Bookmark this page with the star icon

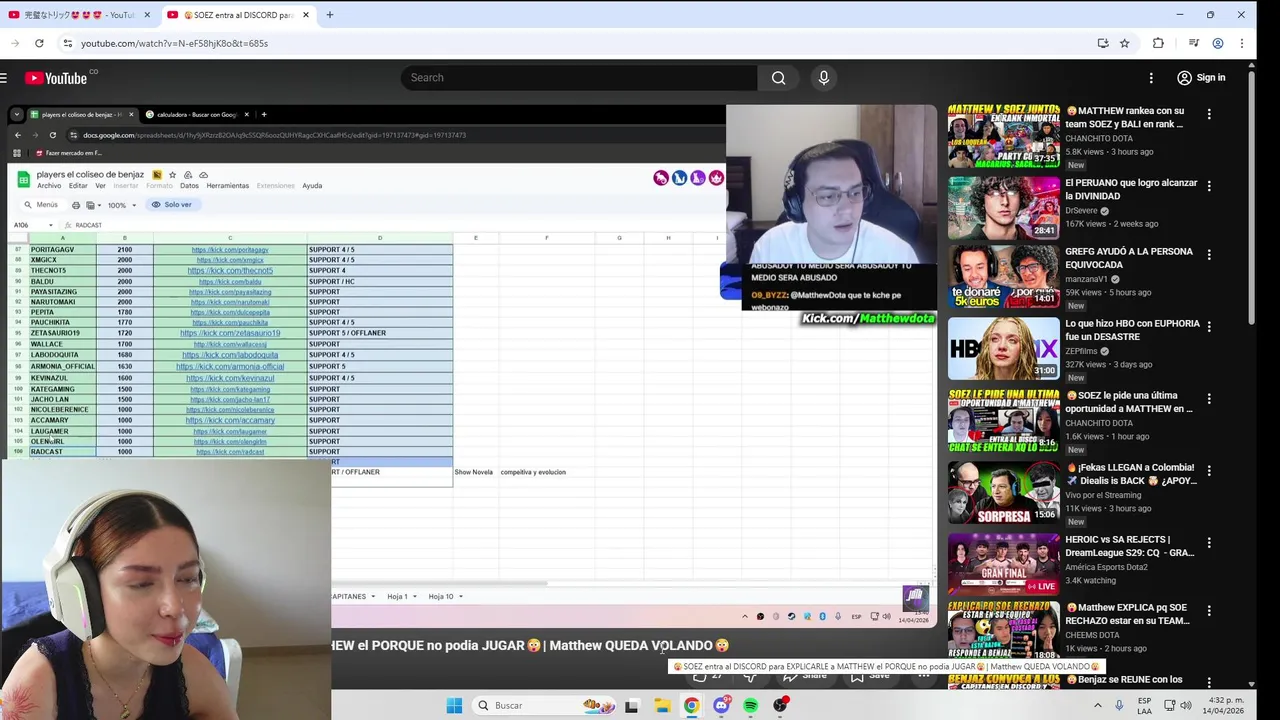(x=1125, y=43)
